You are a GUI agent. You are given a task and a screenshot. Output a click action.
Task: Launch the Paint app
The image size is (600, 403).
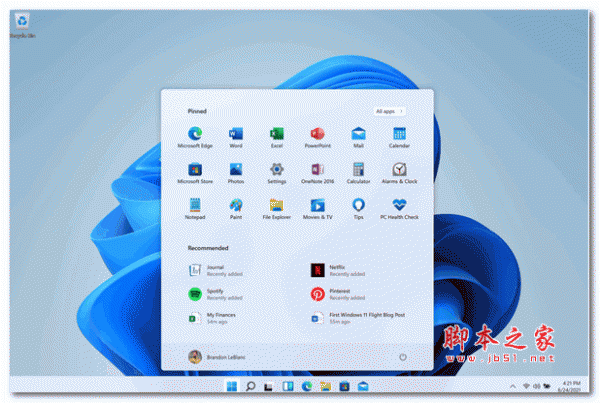click(x=236, y=208)
